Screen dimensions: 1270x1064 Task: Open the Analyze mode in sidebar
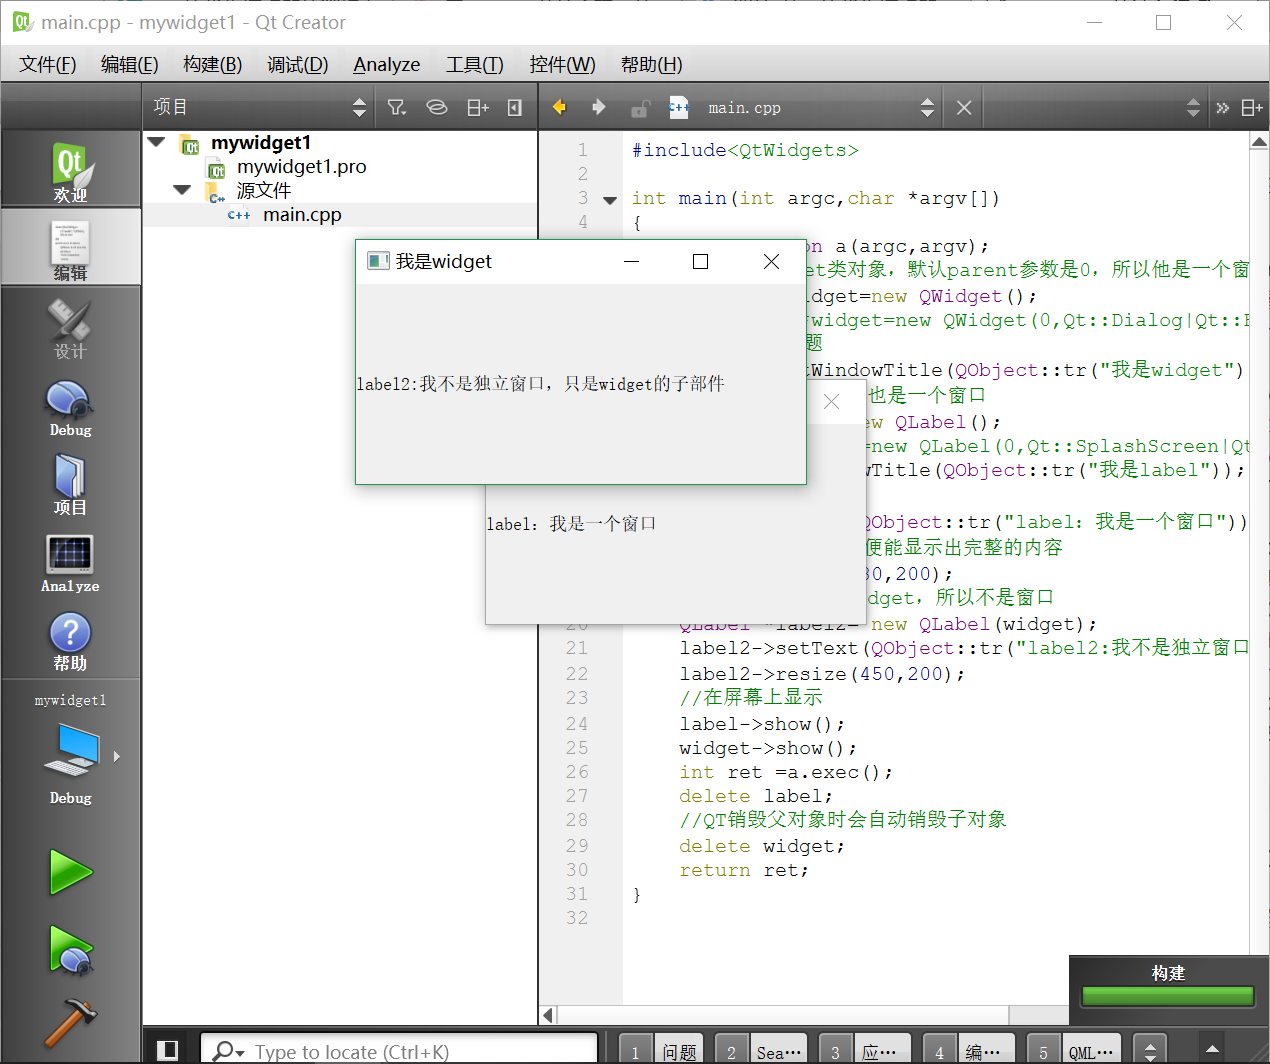tap(70, 561)
